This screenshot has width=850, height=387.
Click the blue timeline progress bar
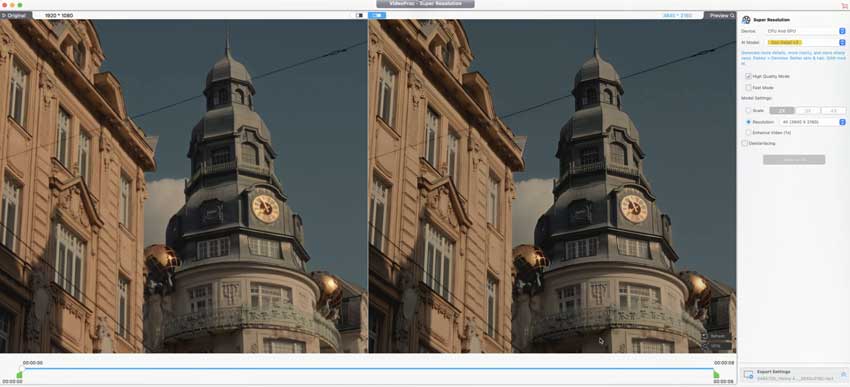pyautogui.click(x=369, y=369)
